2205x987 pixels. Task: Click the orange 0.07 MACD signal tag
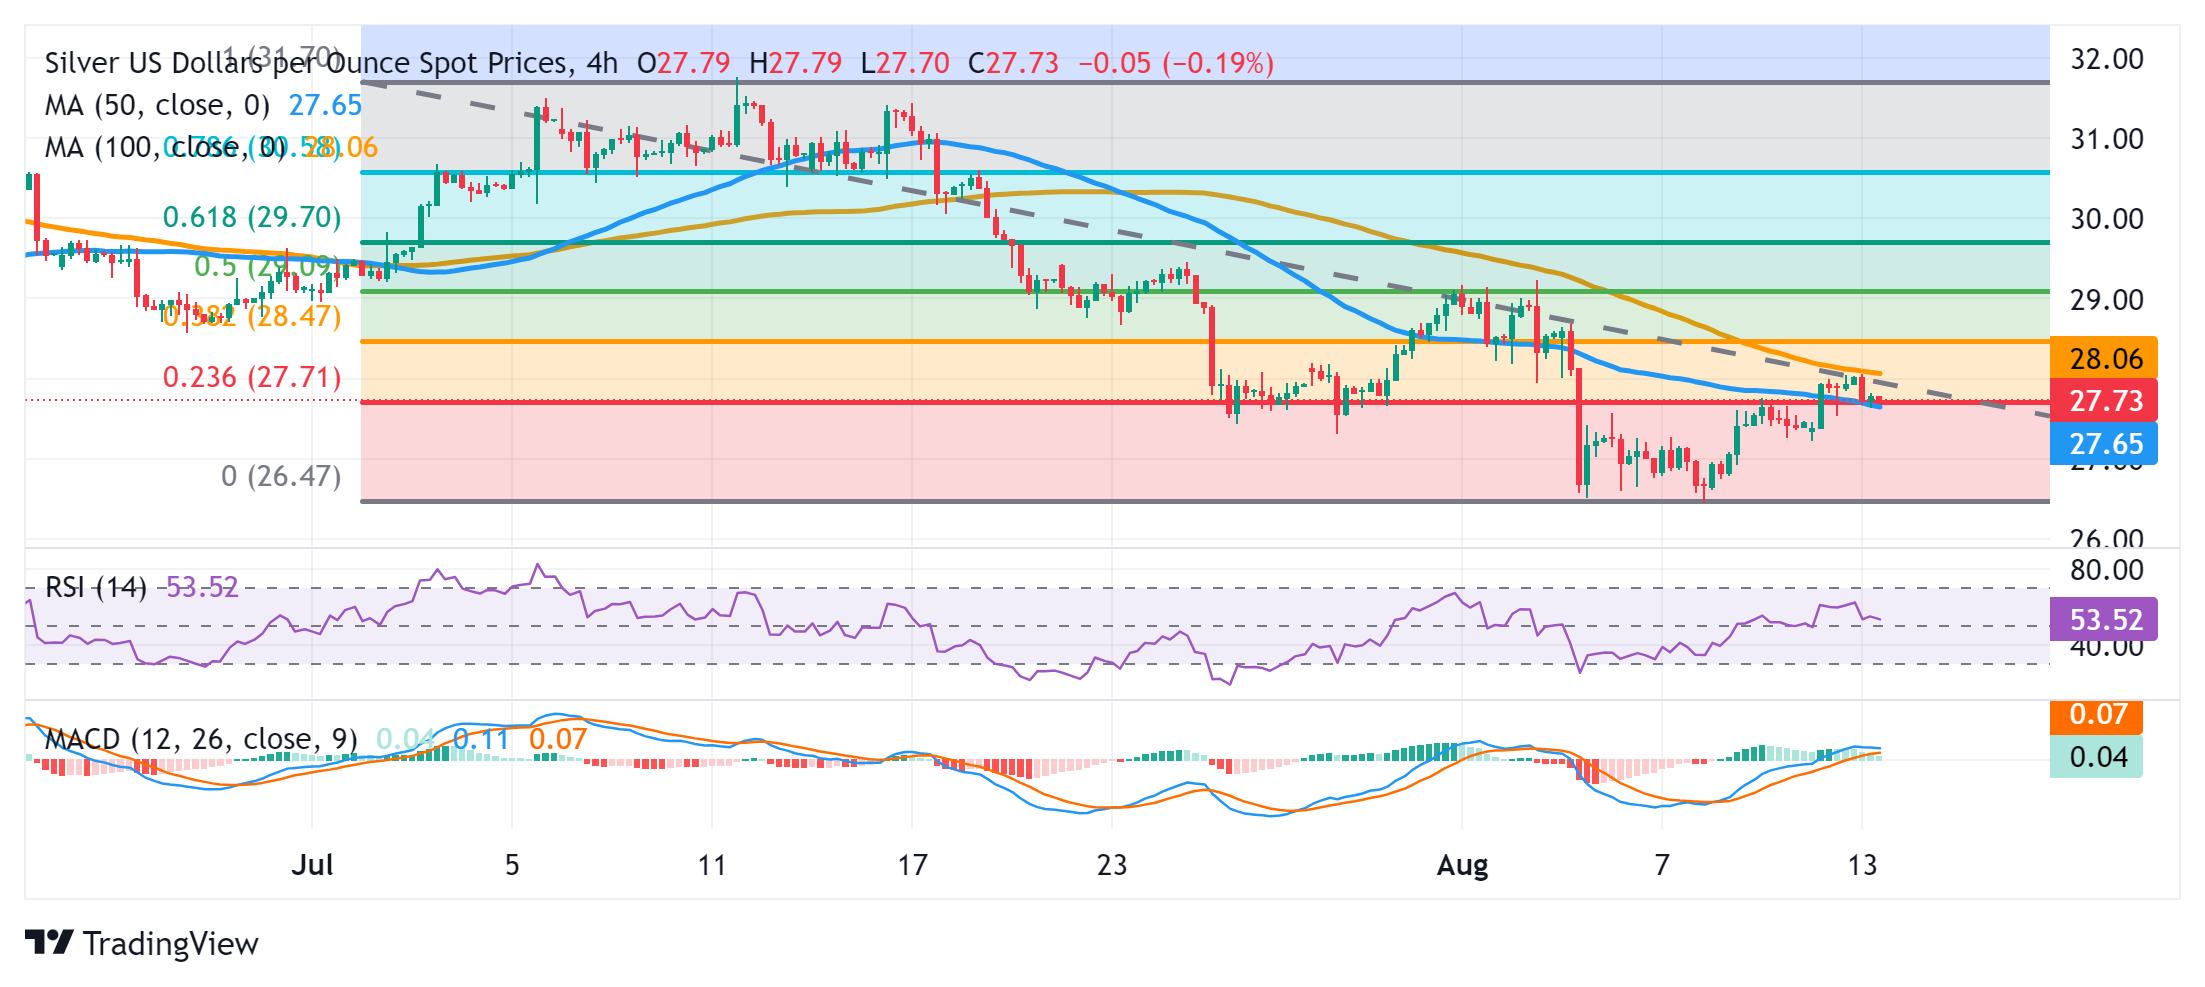point(2097,715)
